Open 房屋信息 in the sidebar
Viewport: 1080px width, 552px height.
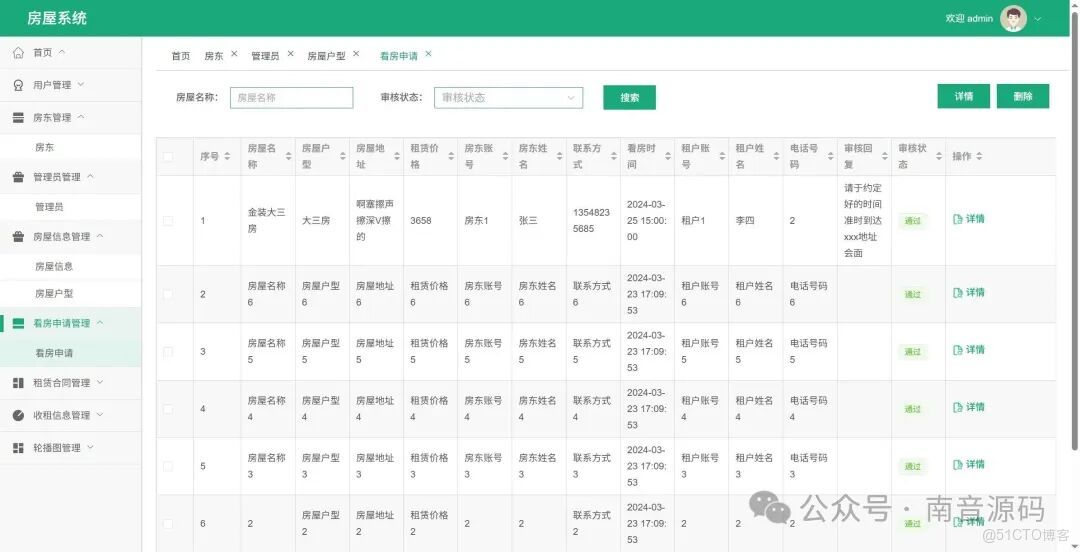point(54,266)
